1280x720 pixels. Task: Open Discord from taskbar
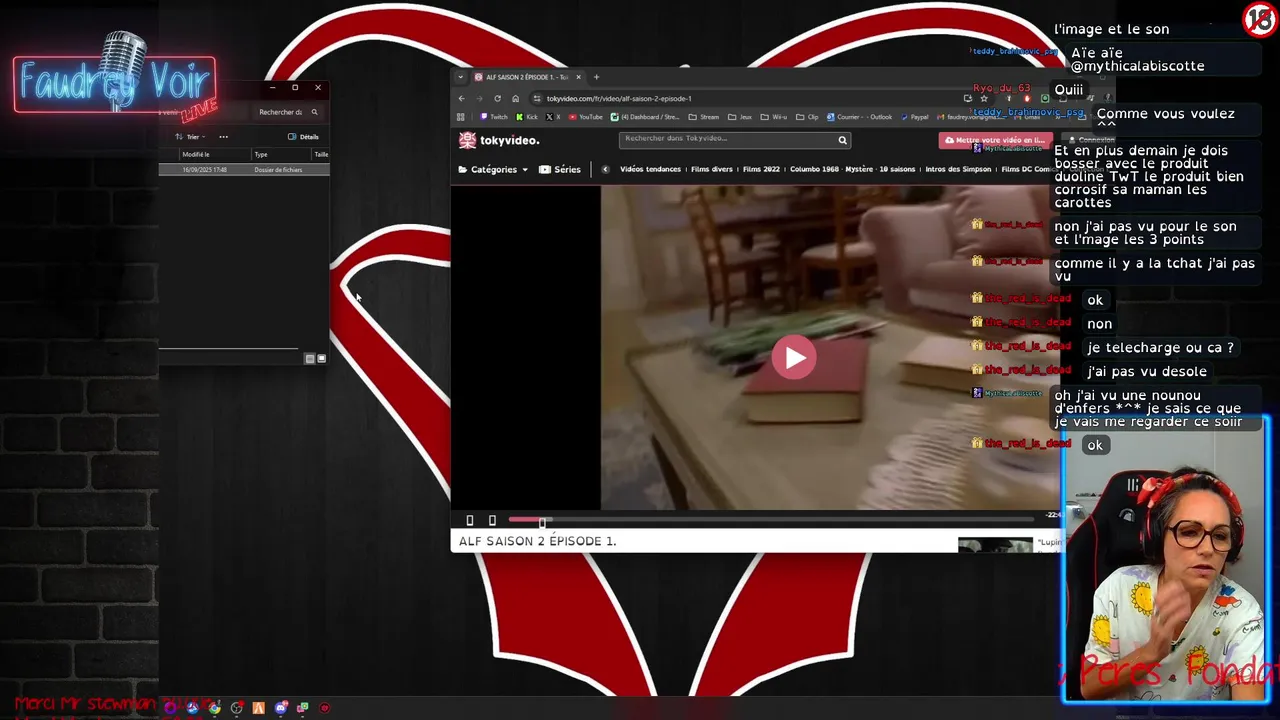point(281,708)
